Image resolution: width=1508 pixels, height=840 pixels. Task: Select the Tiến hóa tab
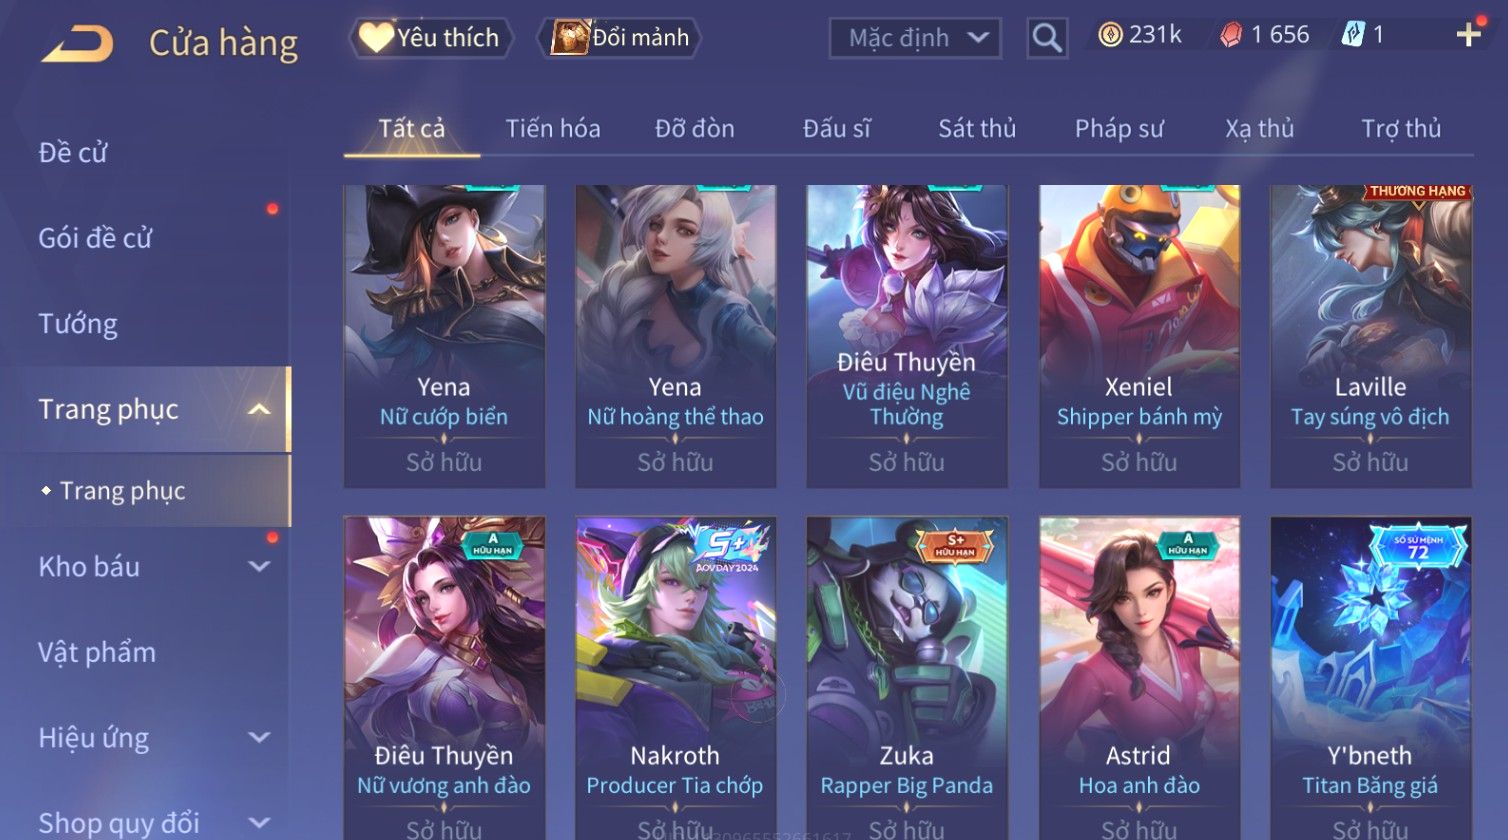[x=553, y=129]
